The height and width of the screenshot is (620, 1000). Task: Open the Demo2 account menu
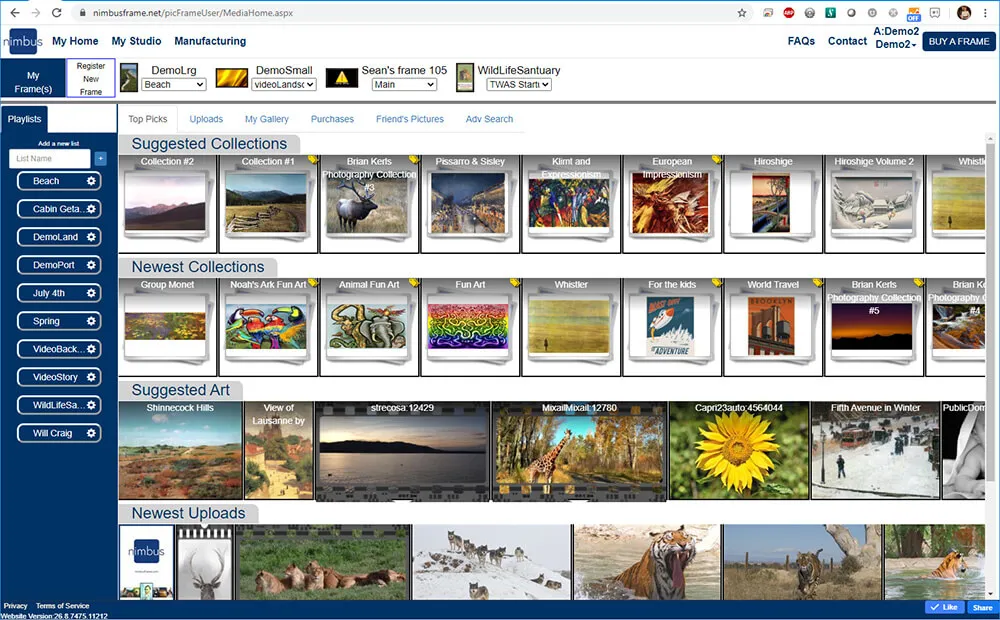895,44
